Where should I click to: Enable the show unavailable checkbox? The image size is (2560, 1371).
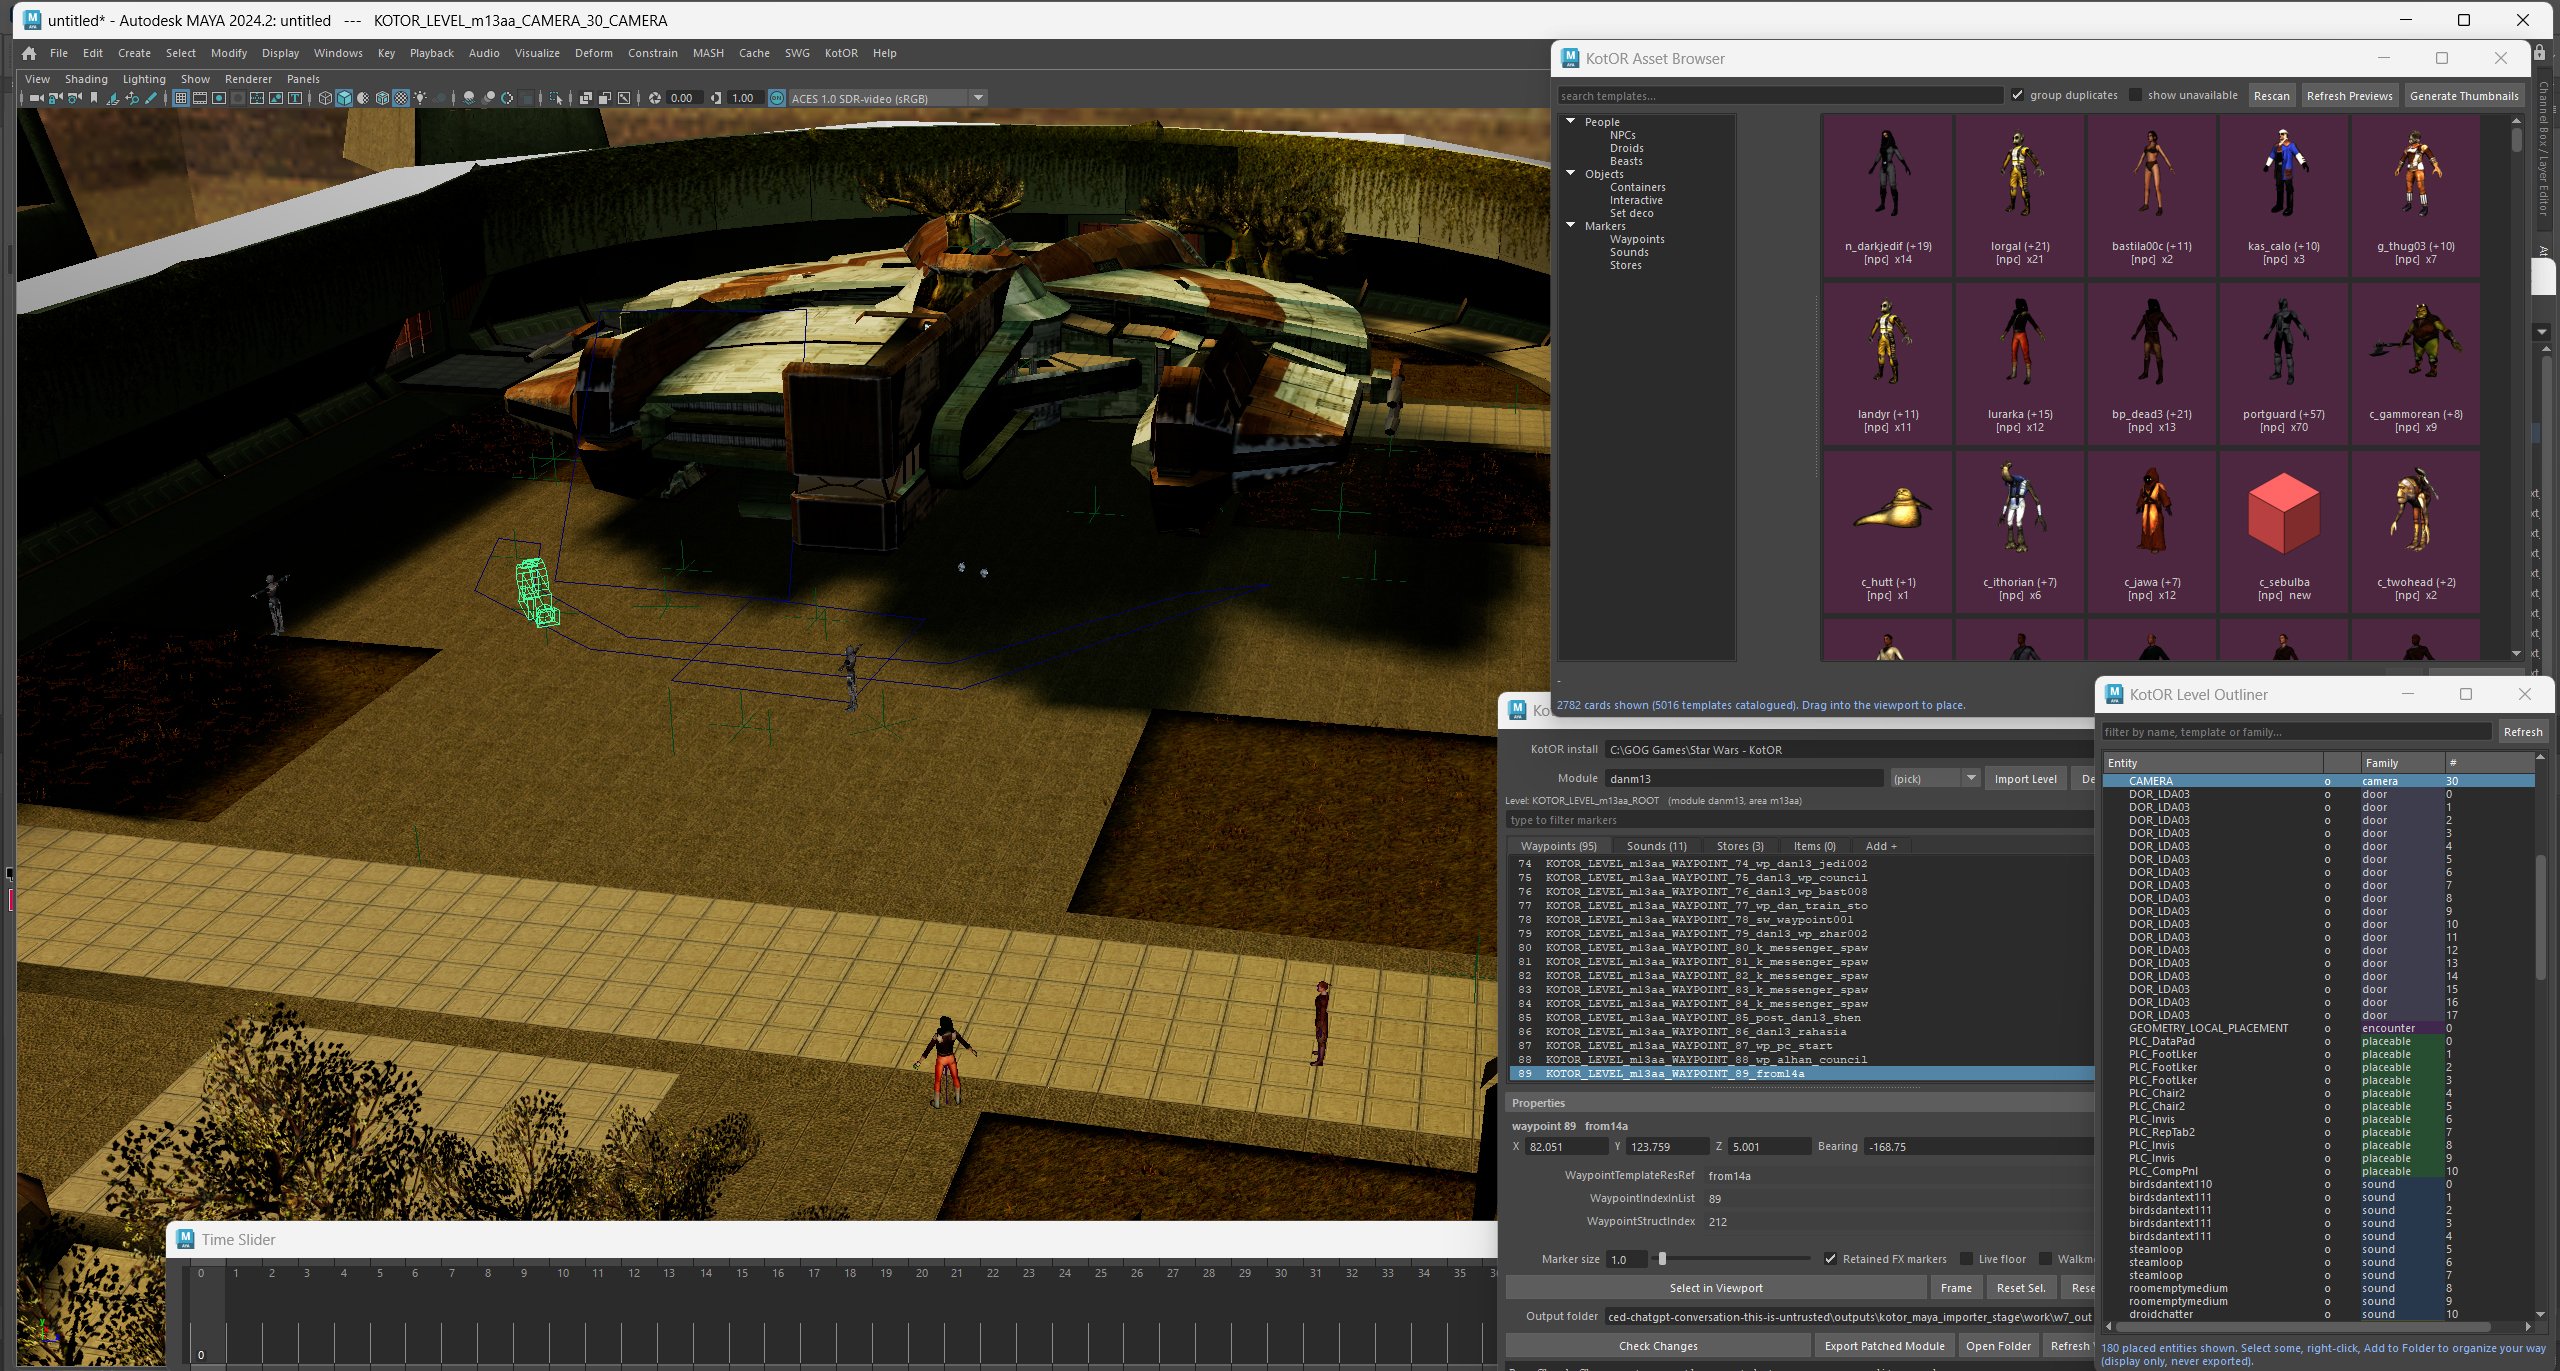tap(2135, 95)
